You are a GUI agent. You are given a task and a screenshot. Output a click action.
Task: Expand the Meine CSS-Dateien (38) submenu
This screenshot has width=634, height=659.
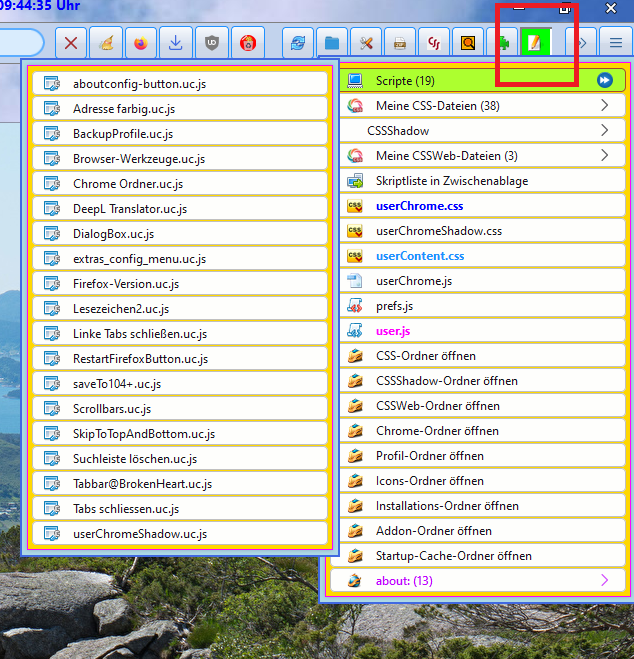pyautogui.click(x=604, y=105)
